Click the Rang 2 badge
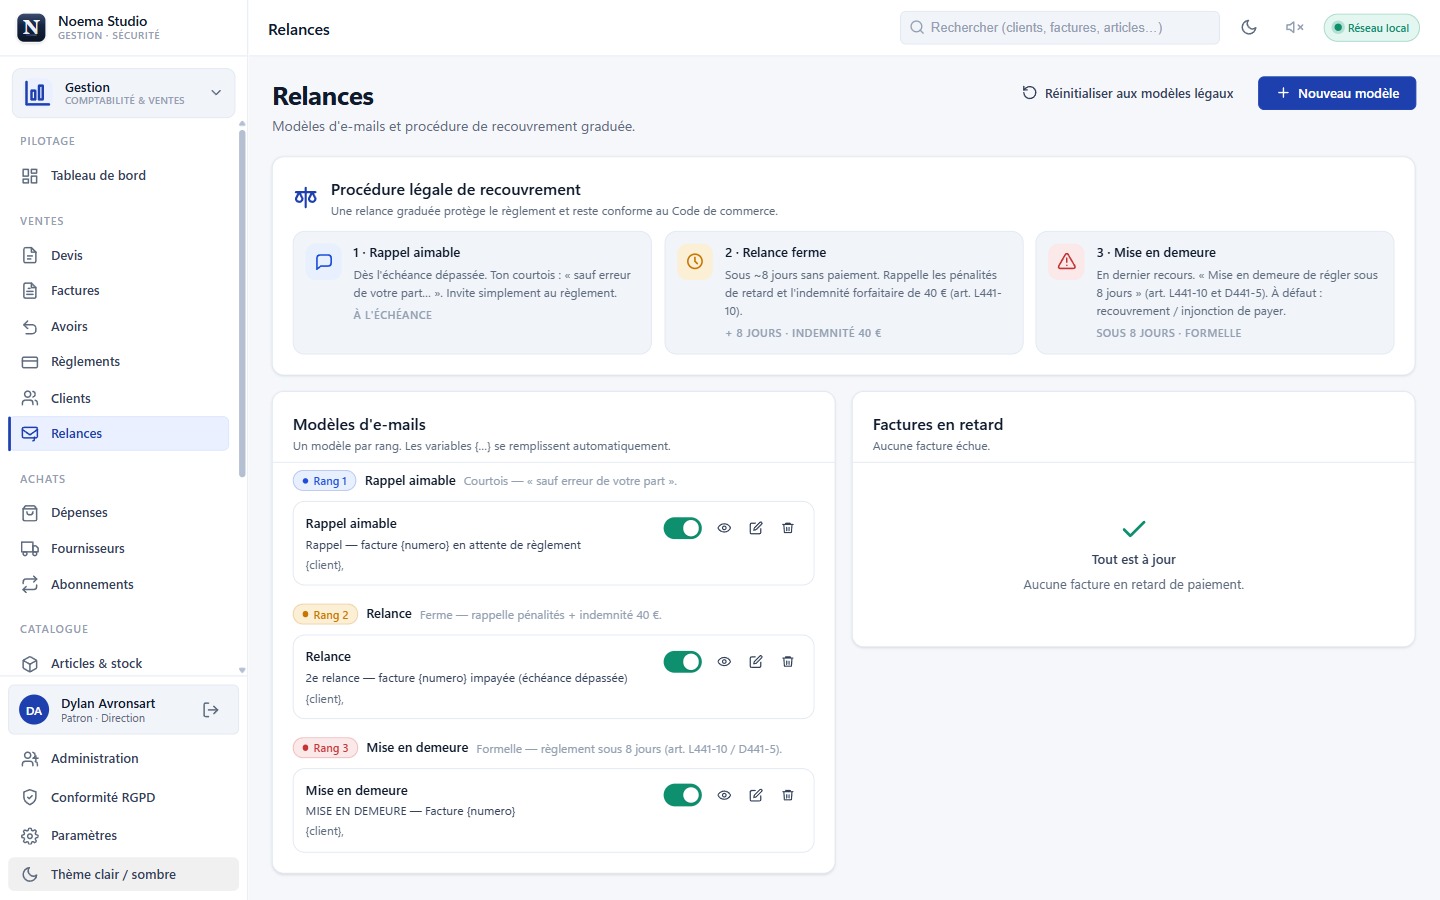This screenshot has height=900, width=1440. [325, 615]
